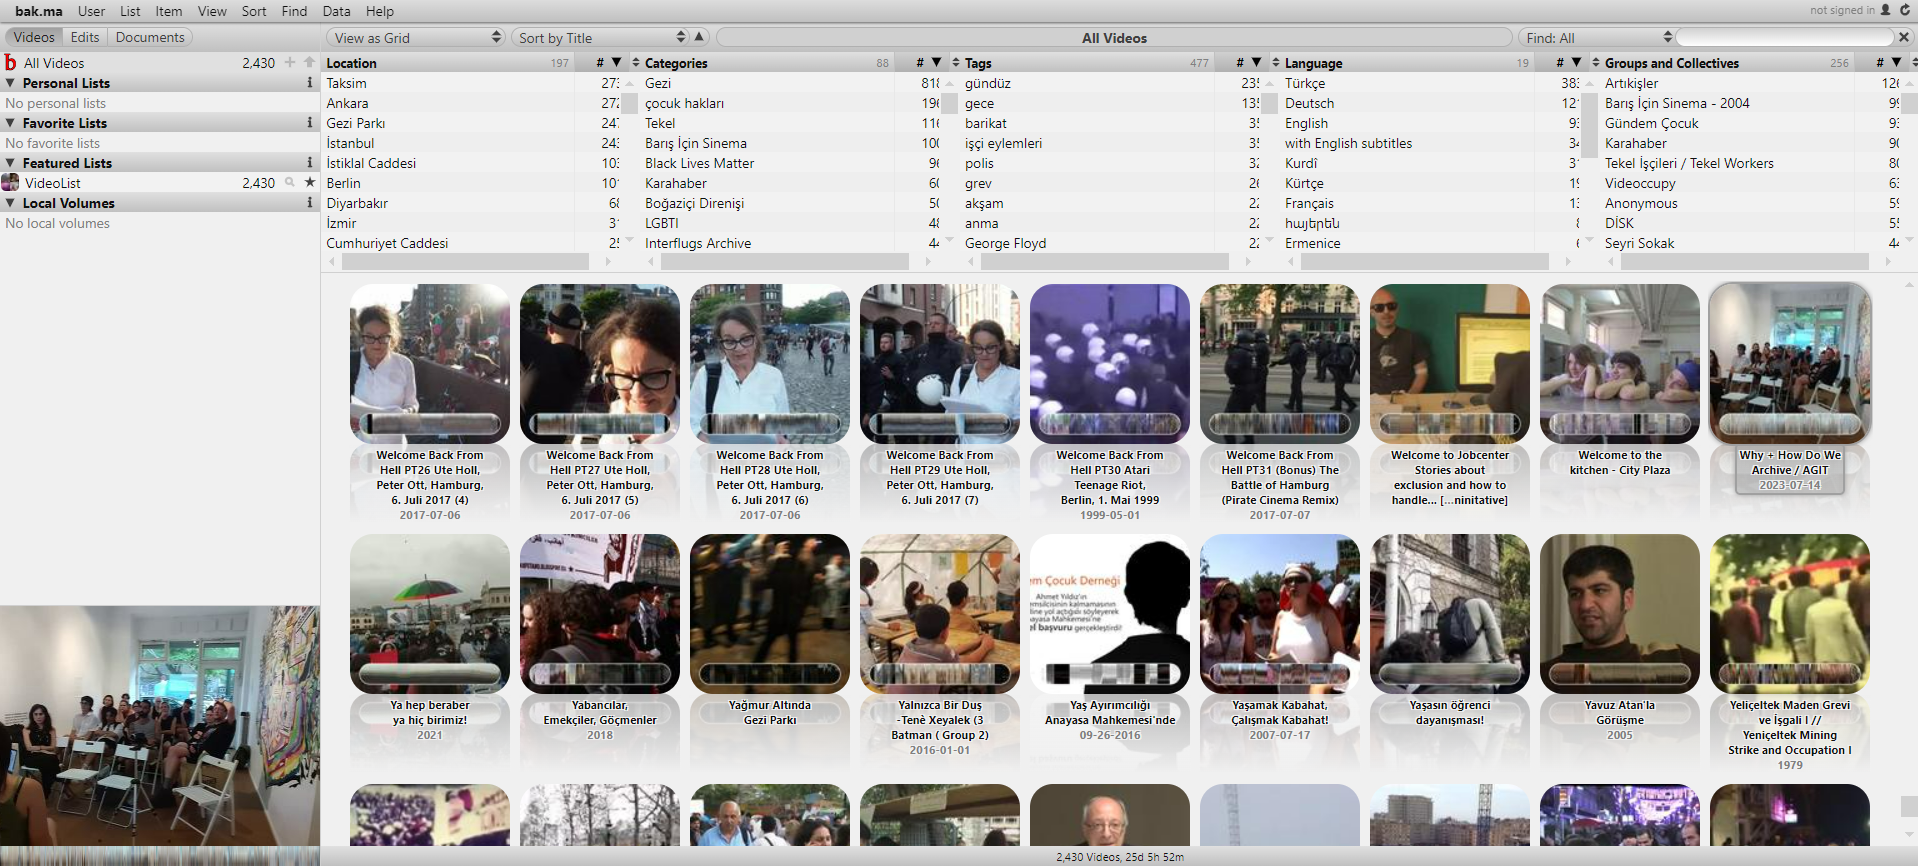Click the user icon beside 'not signed in'
This screenshot has width=1918, height=866.
tap(1885, 10)
